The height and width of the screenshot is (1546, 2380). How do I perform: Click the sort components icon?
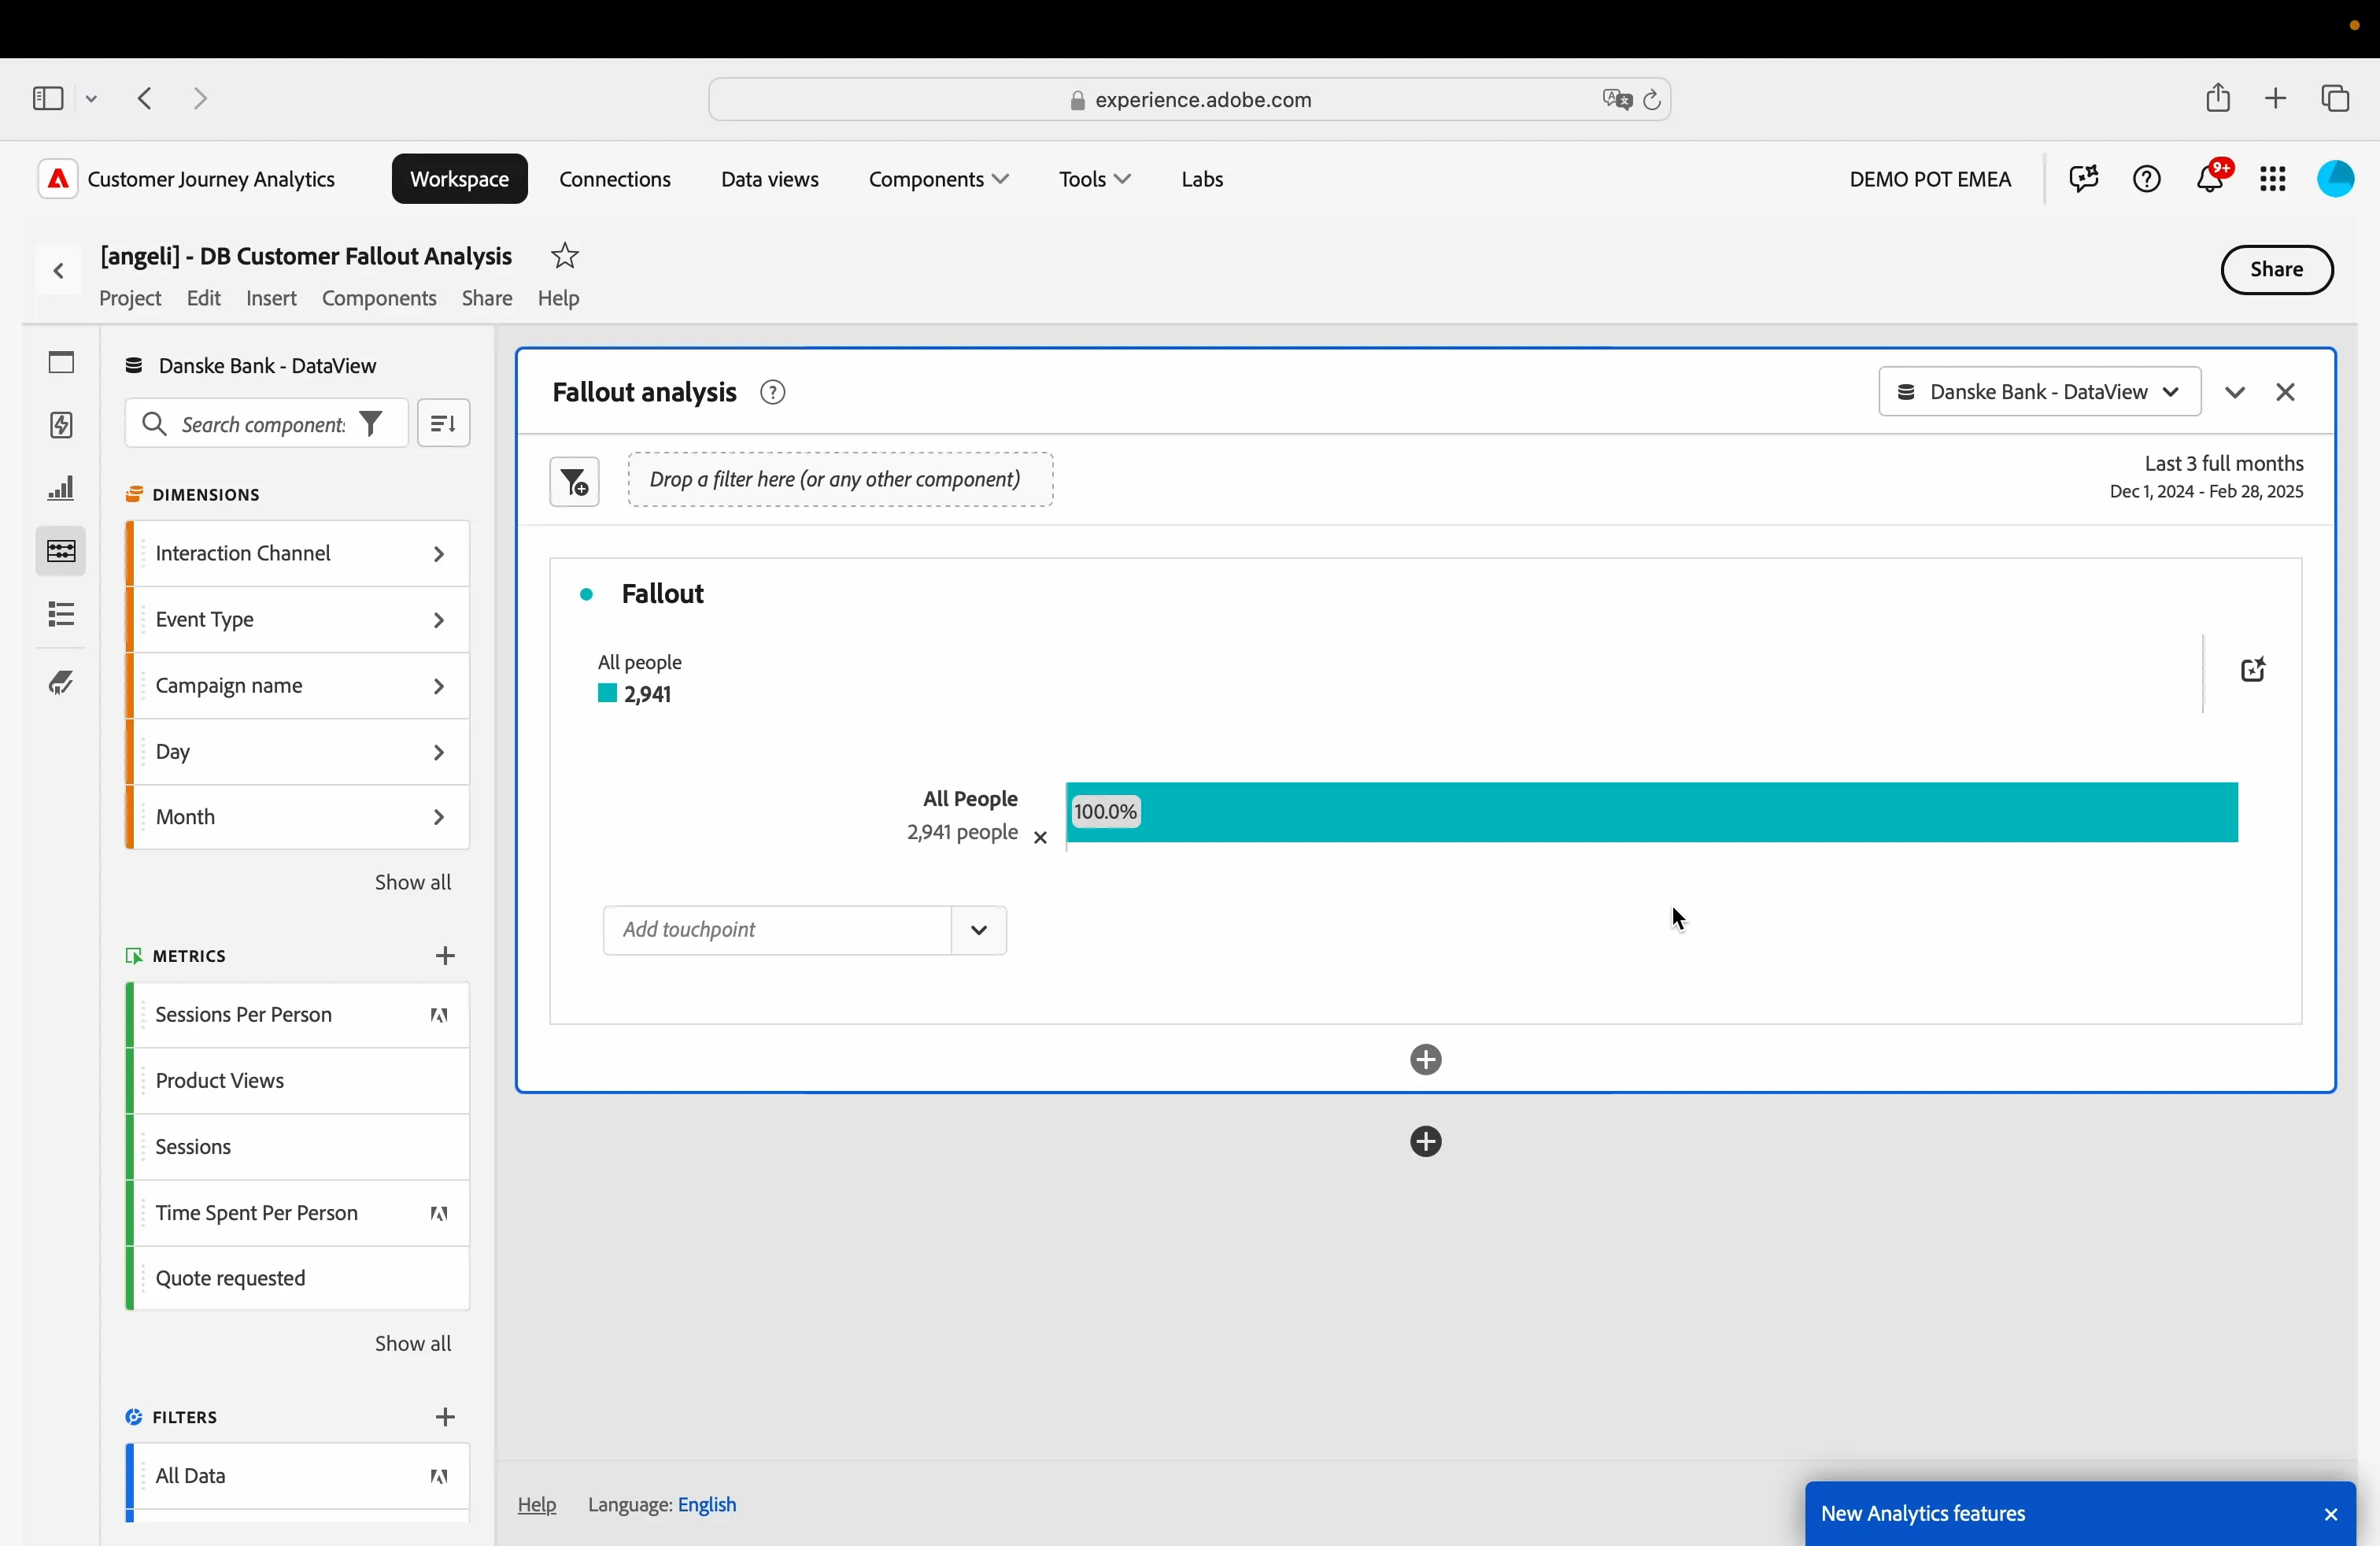point(444,424)
